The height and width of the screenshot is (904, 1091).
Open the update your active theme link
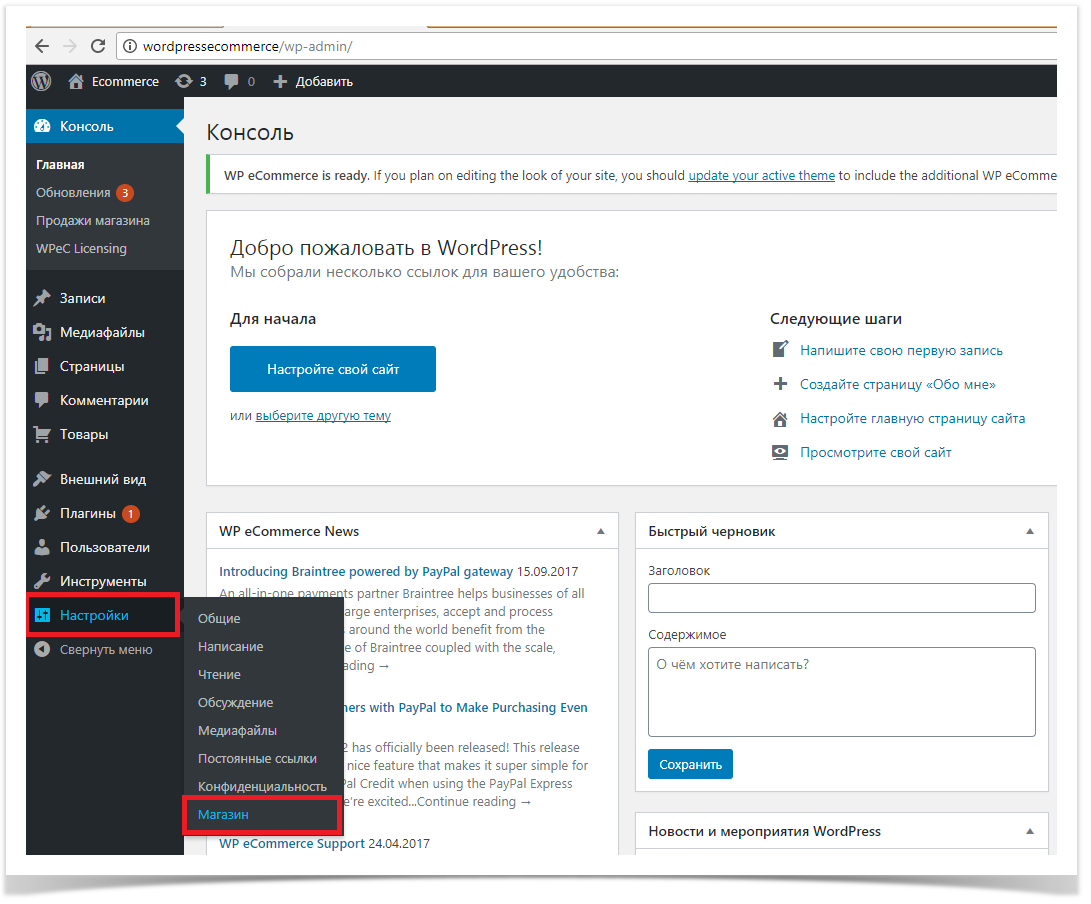(x=761, y=175)
